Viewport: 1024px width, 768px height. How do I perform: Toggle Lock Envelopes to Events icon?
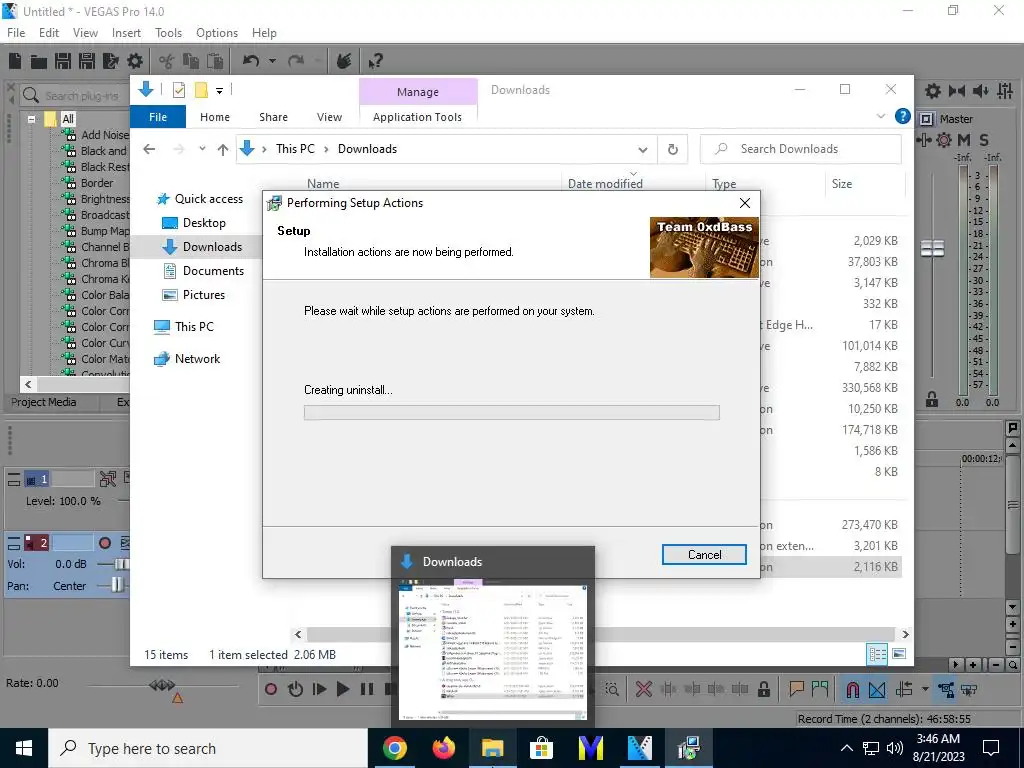pos(946,689)
